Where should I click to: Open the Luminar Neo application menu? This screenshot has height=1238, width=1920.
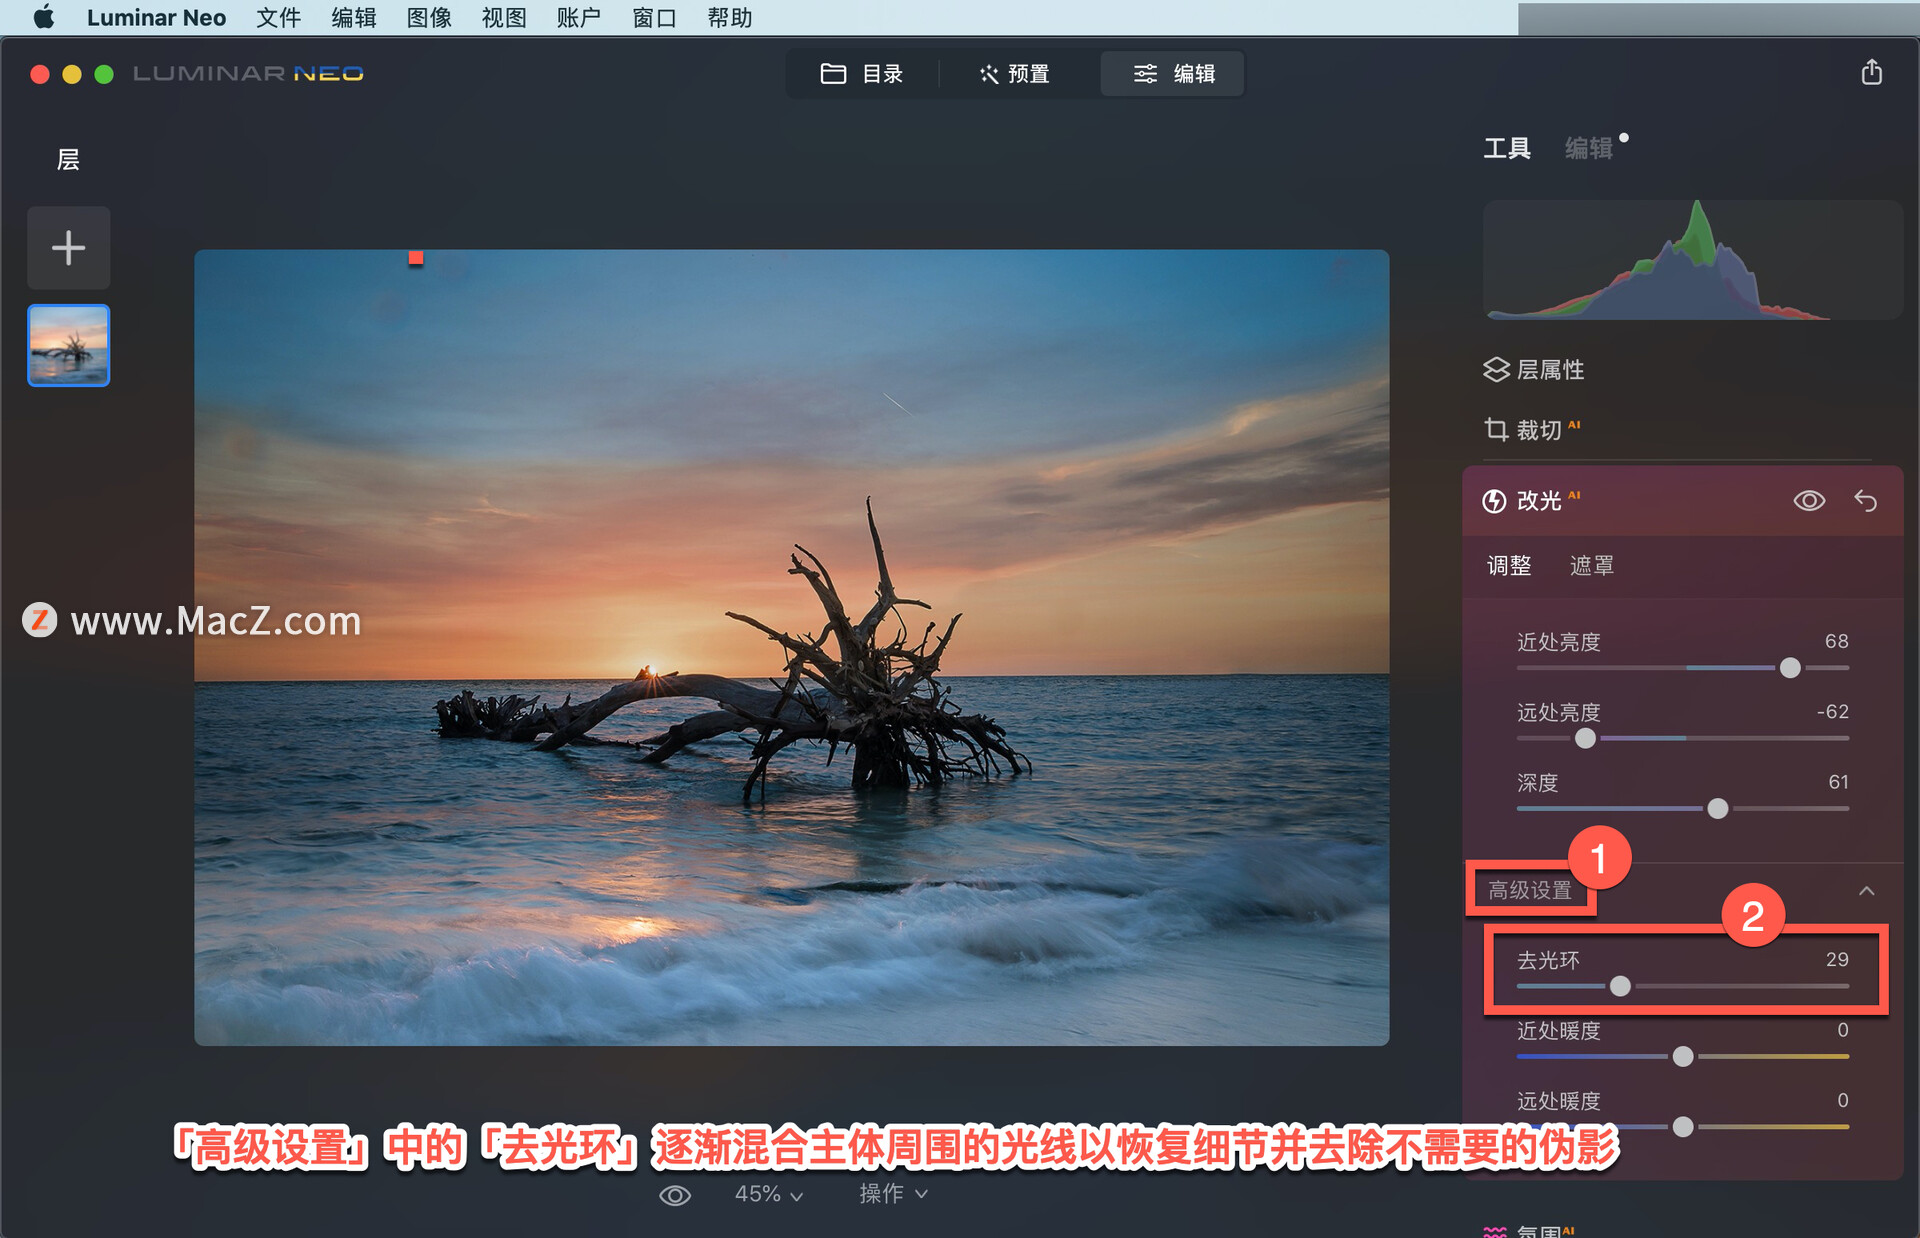pyautogui.click(x=156, y=17)
